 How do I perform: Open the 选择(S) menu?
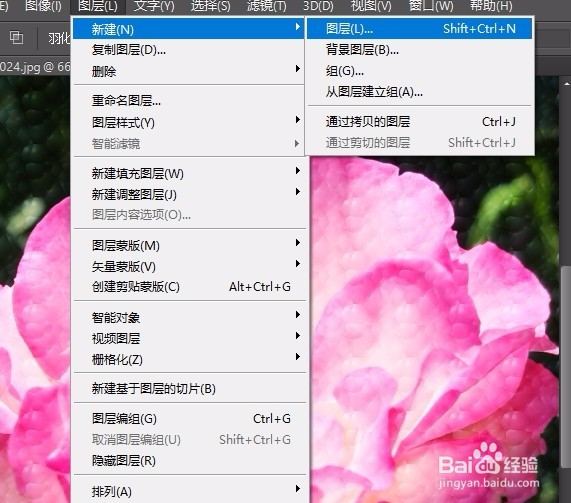tap(210, 6)
